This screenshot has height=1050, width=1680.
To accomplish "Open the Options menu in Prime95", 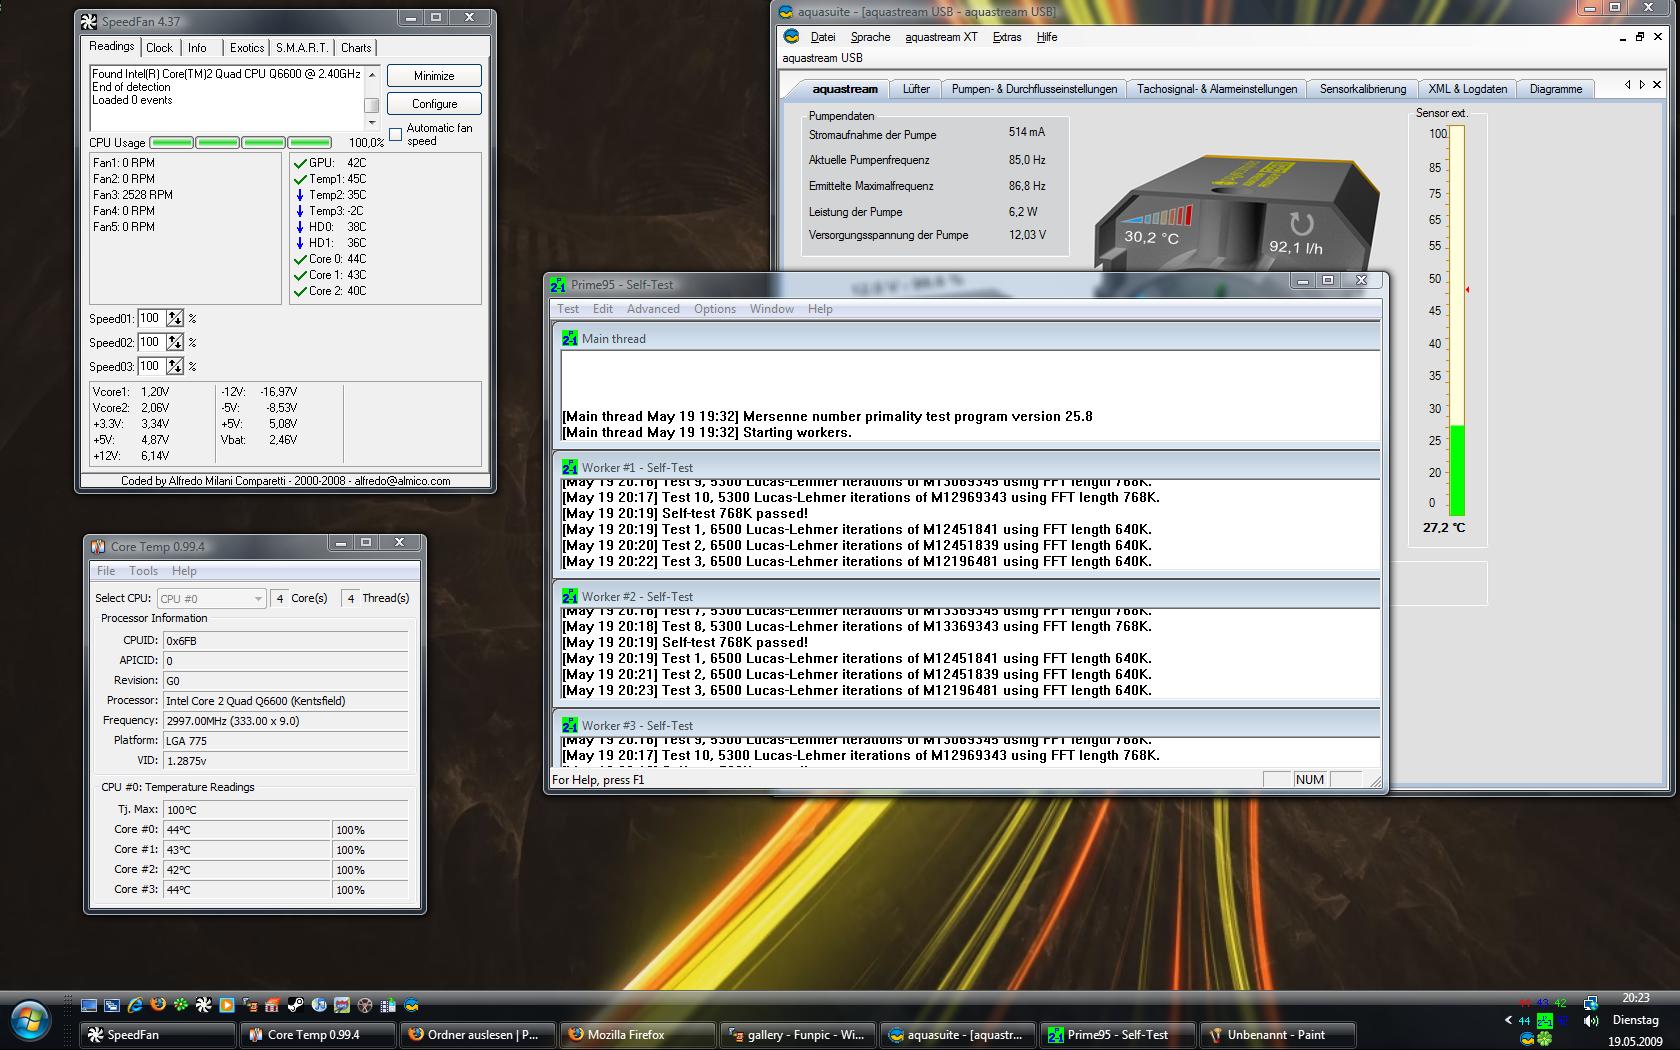I will click(715, 309).
